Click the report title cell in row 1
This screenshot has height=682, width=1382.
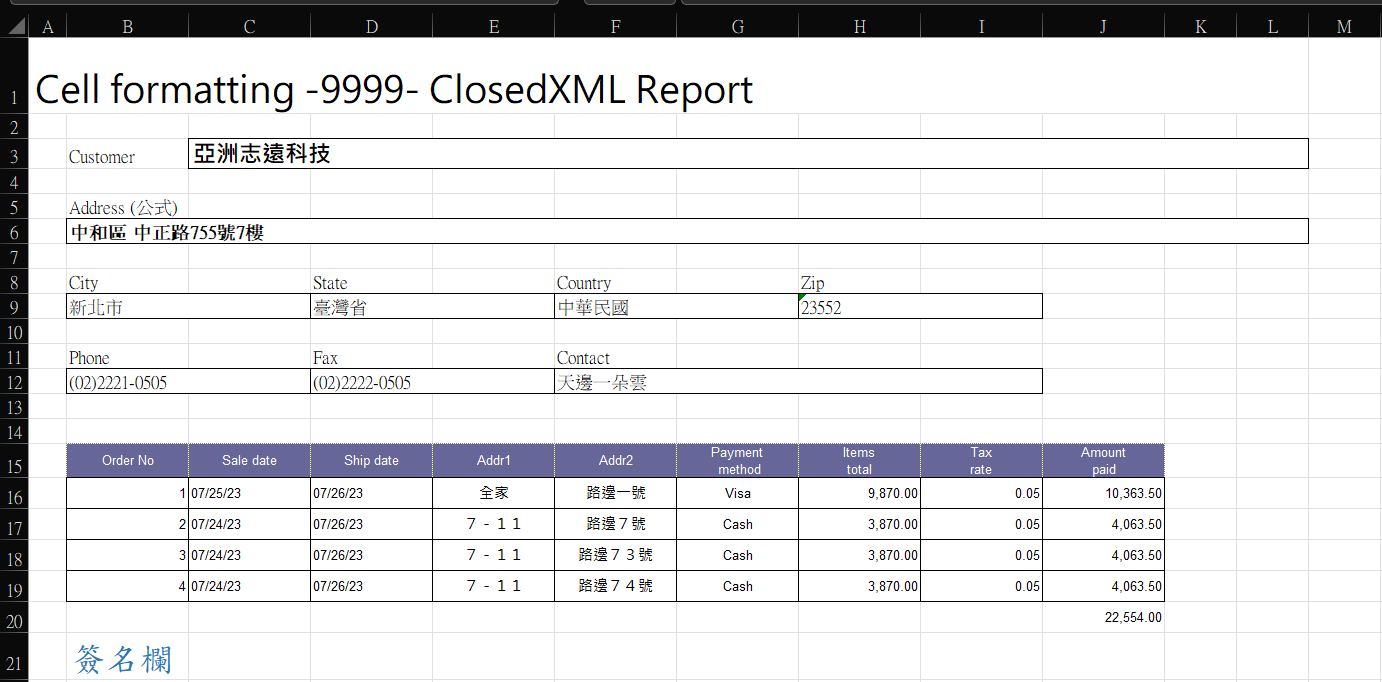pos(393,90)
